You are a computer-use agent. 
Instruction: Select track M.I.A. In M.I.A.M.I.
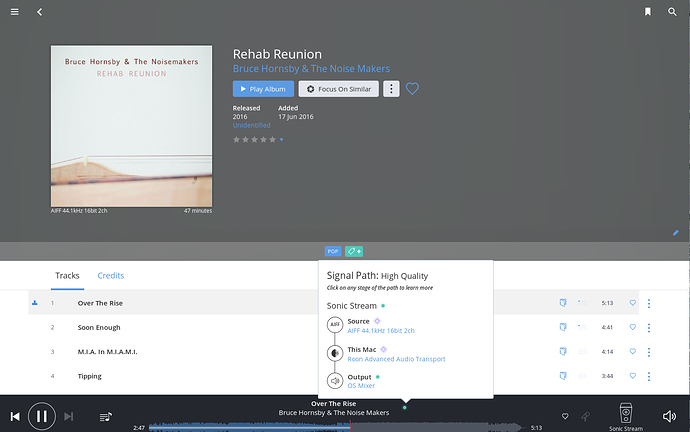[x=107, y=352]
